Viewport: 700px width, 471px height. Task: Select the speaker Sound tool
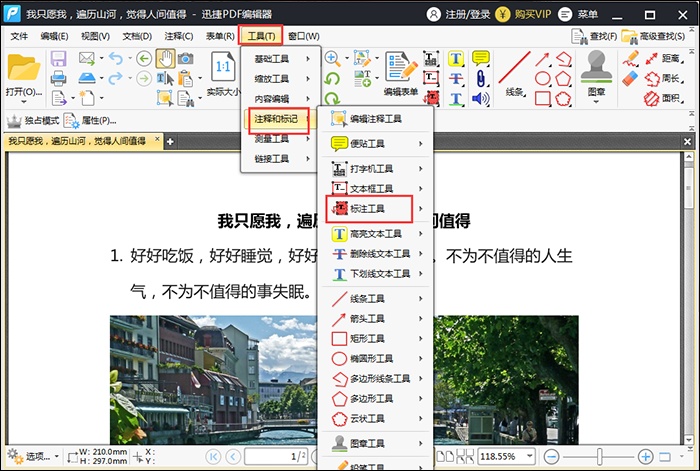[x=481, y=99]
